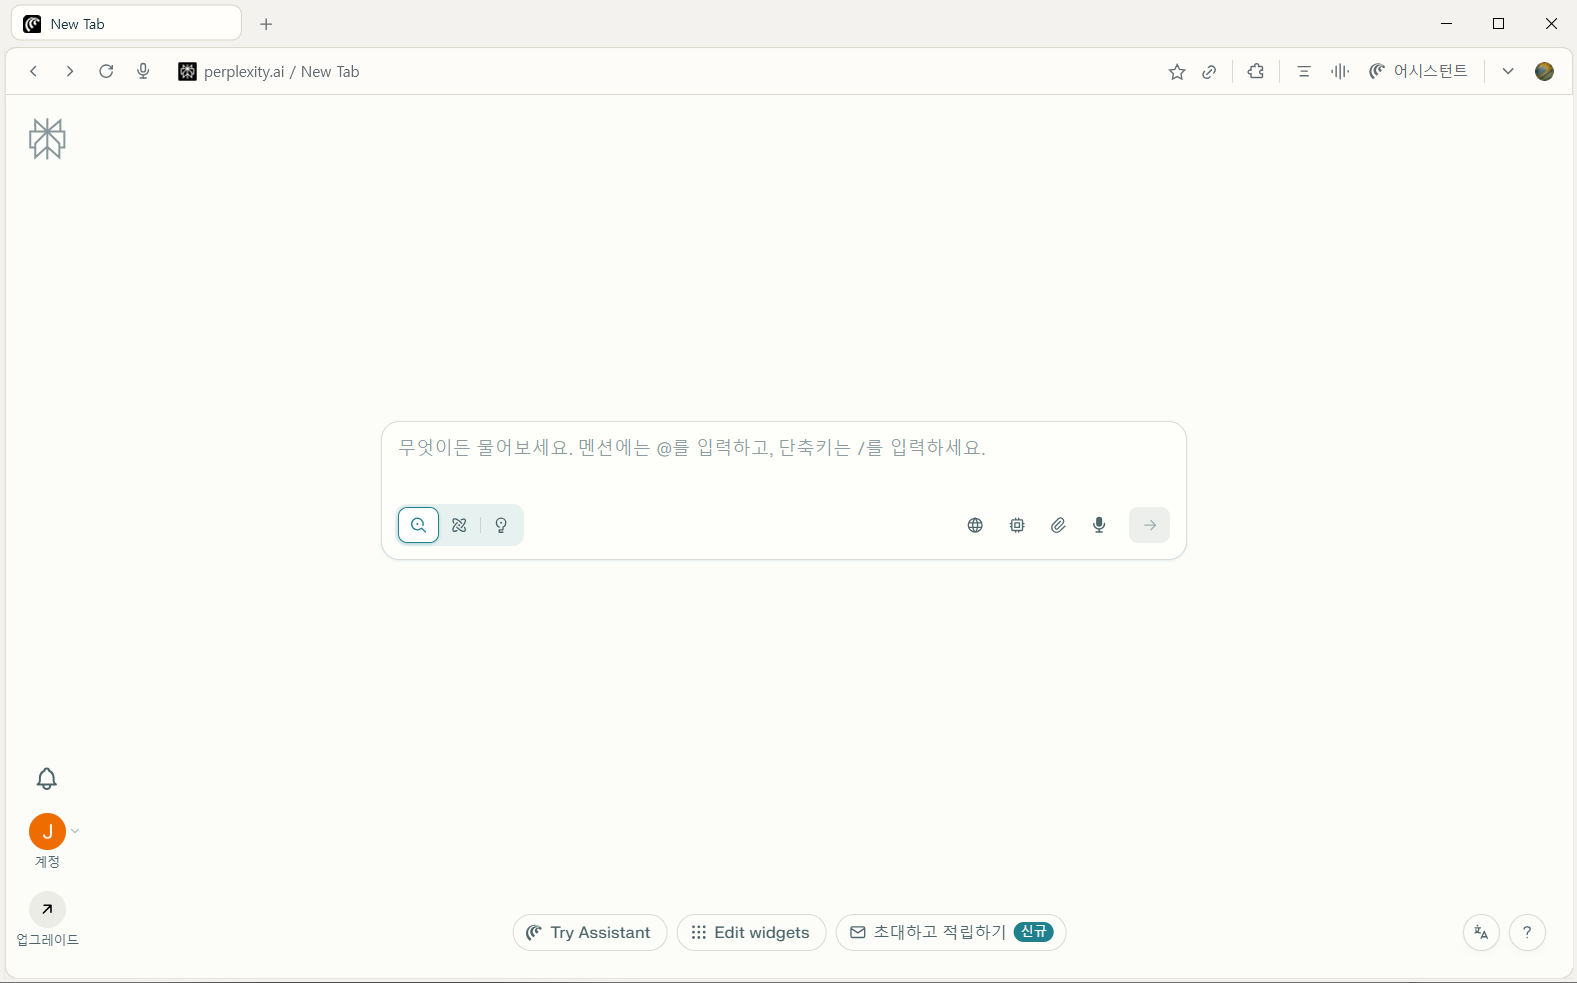Open a new tab with the plus button
This screenshot has height=983, width=1577.
pos(266,24)
